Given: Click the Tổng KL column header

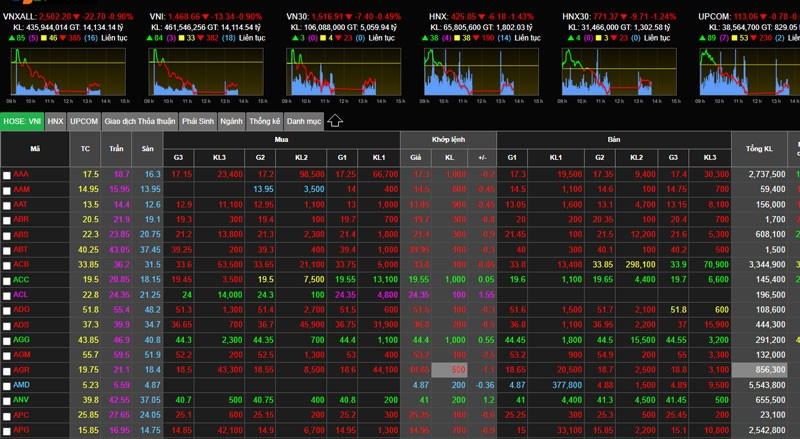Looking at the screenshot, I should click(x=759, y=149).
